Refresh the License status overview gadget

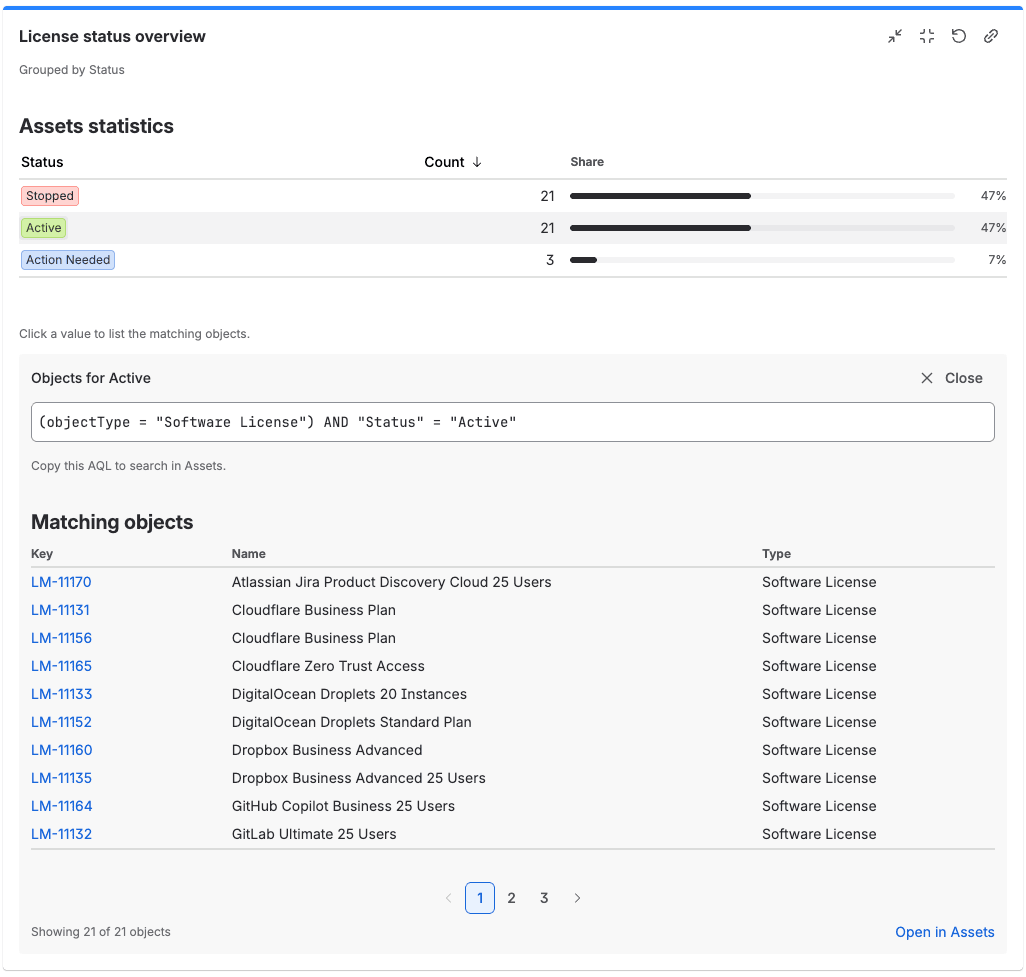959,37
